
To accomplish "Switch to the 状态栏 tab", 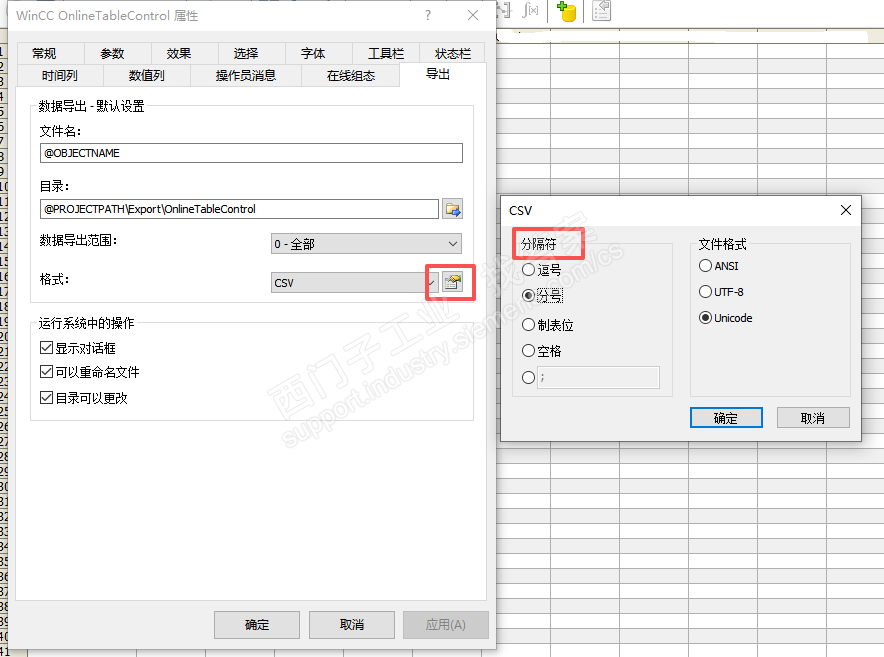I will coord(452,54).
